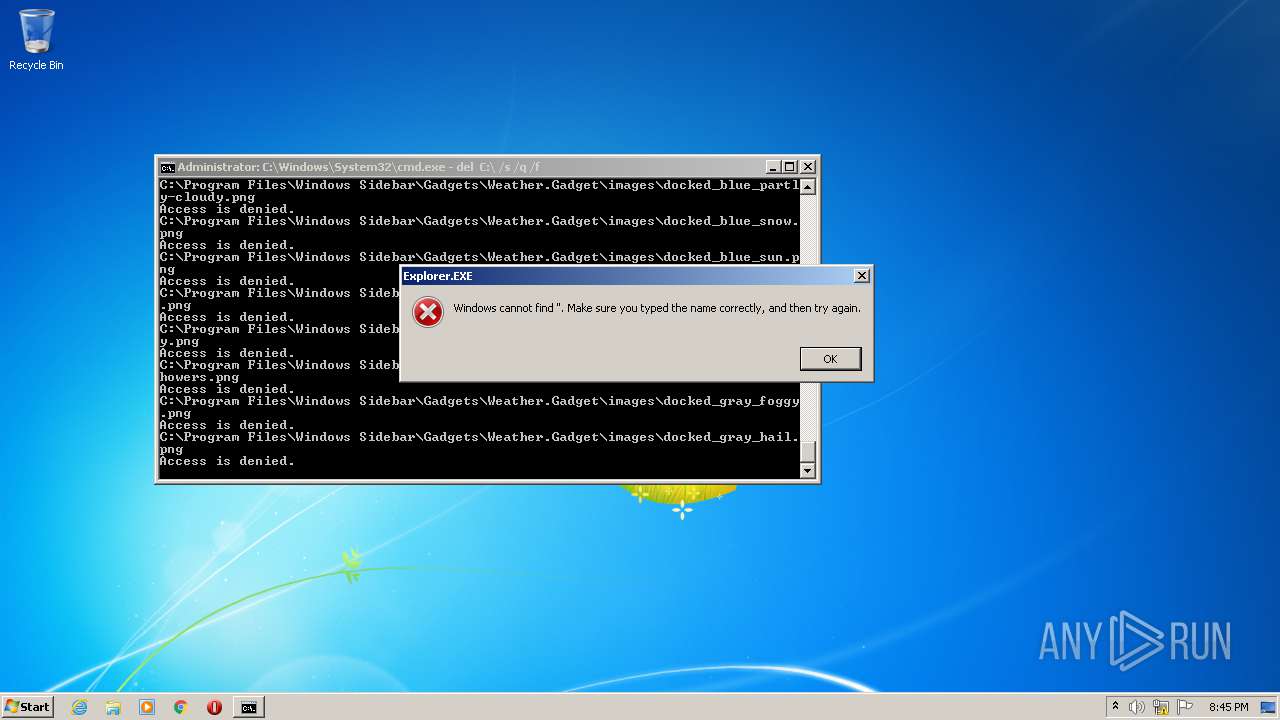Maximize the cmd.exe window
Viewport: 1280px width, 720px height.
click(x=790, y=167)
